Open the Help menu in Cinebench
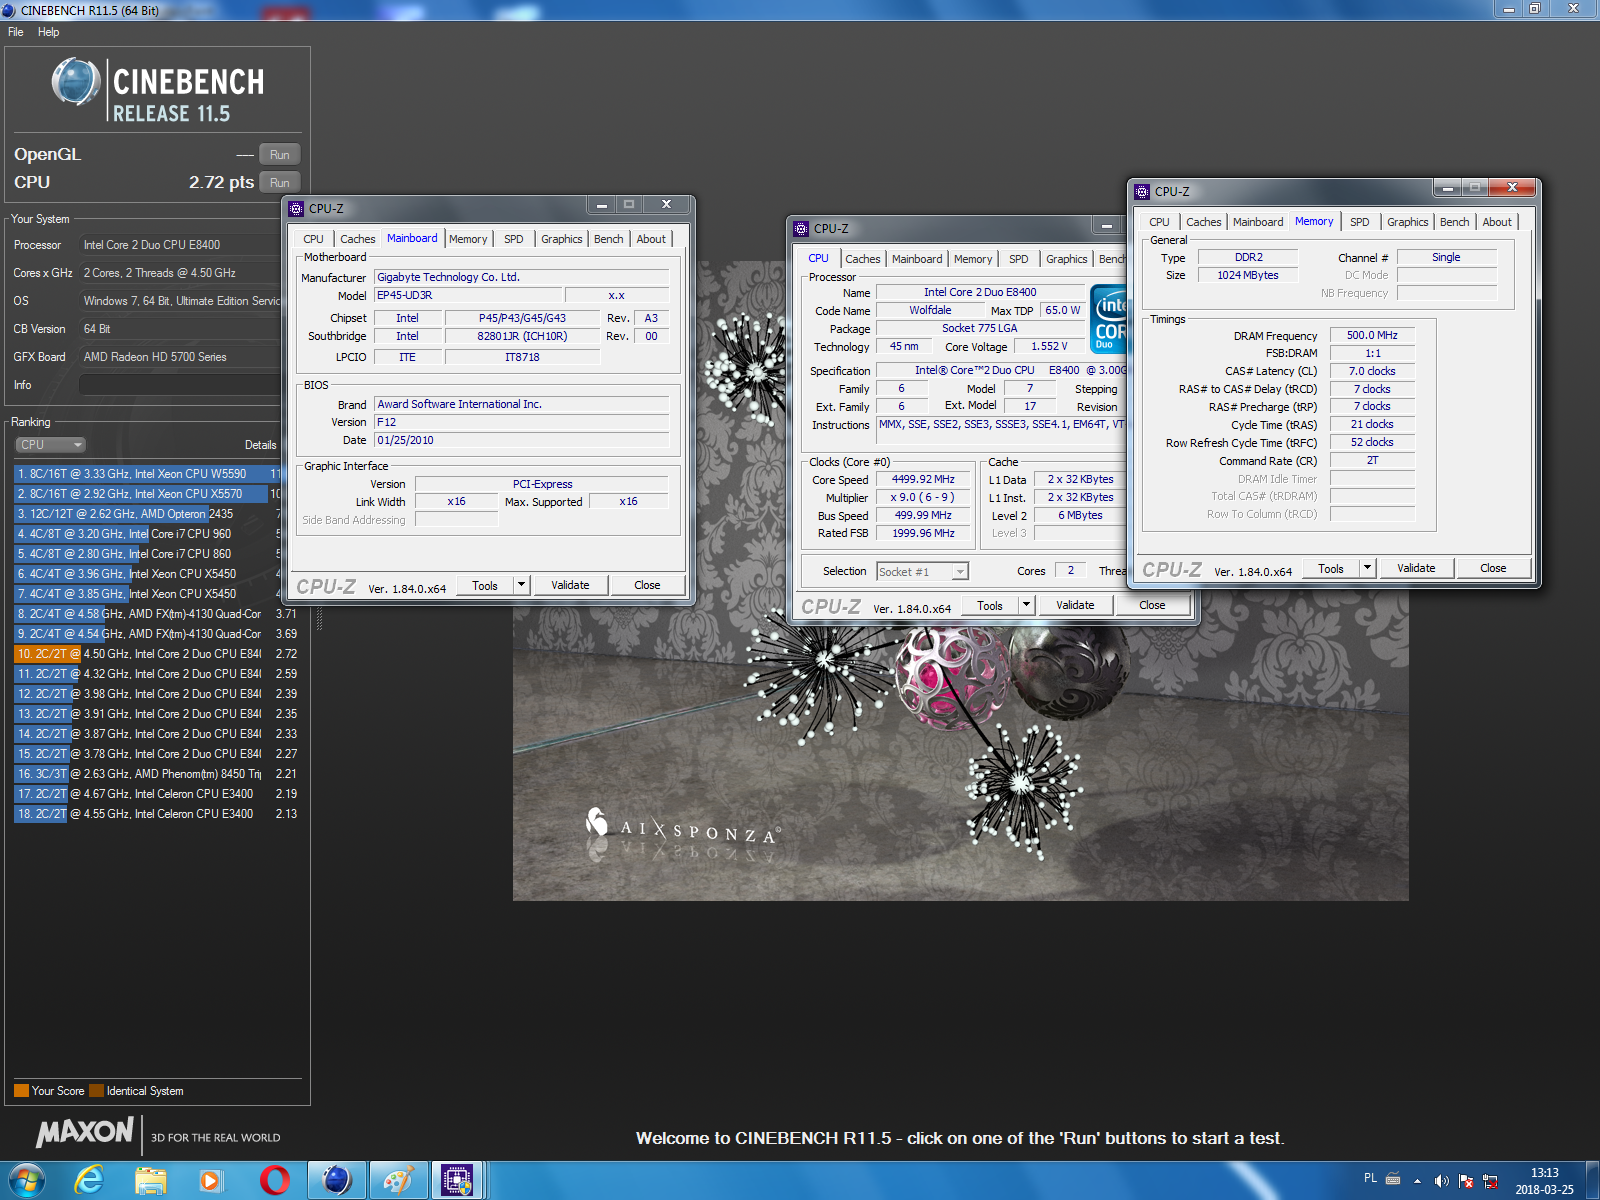The image size is (1600, 1200). (48, 32)
